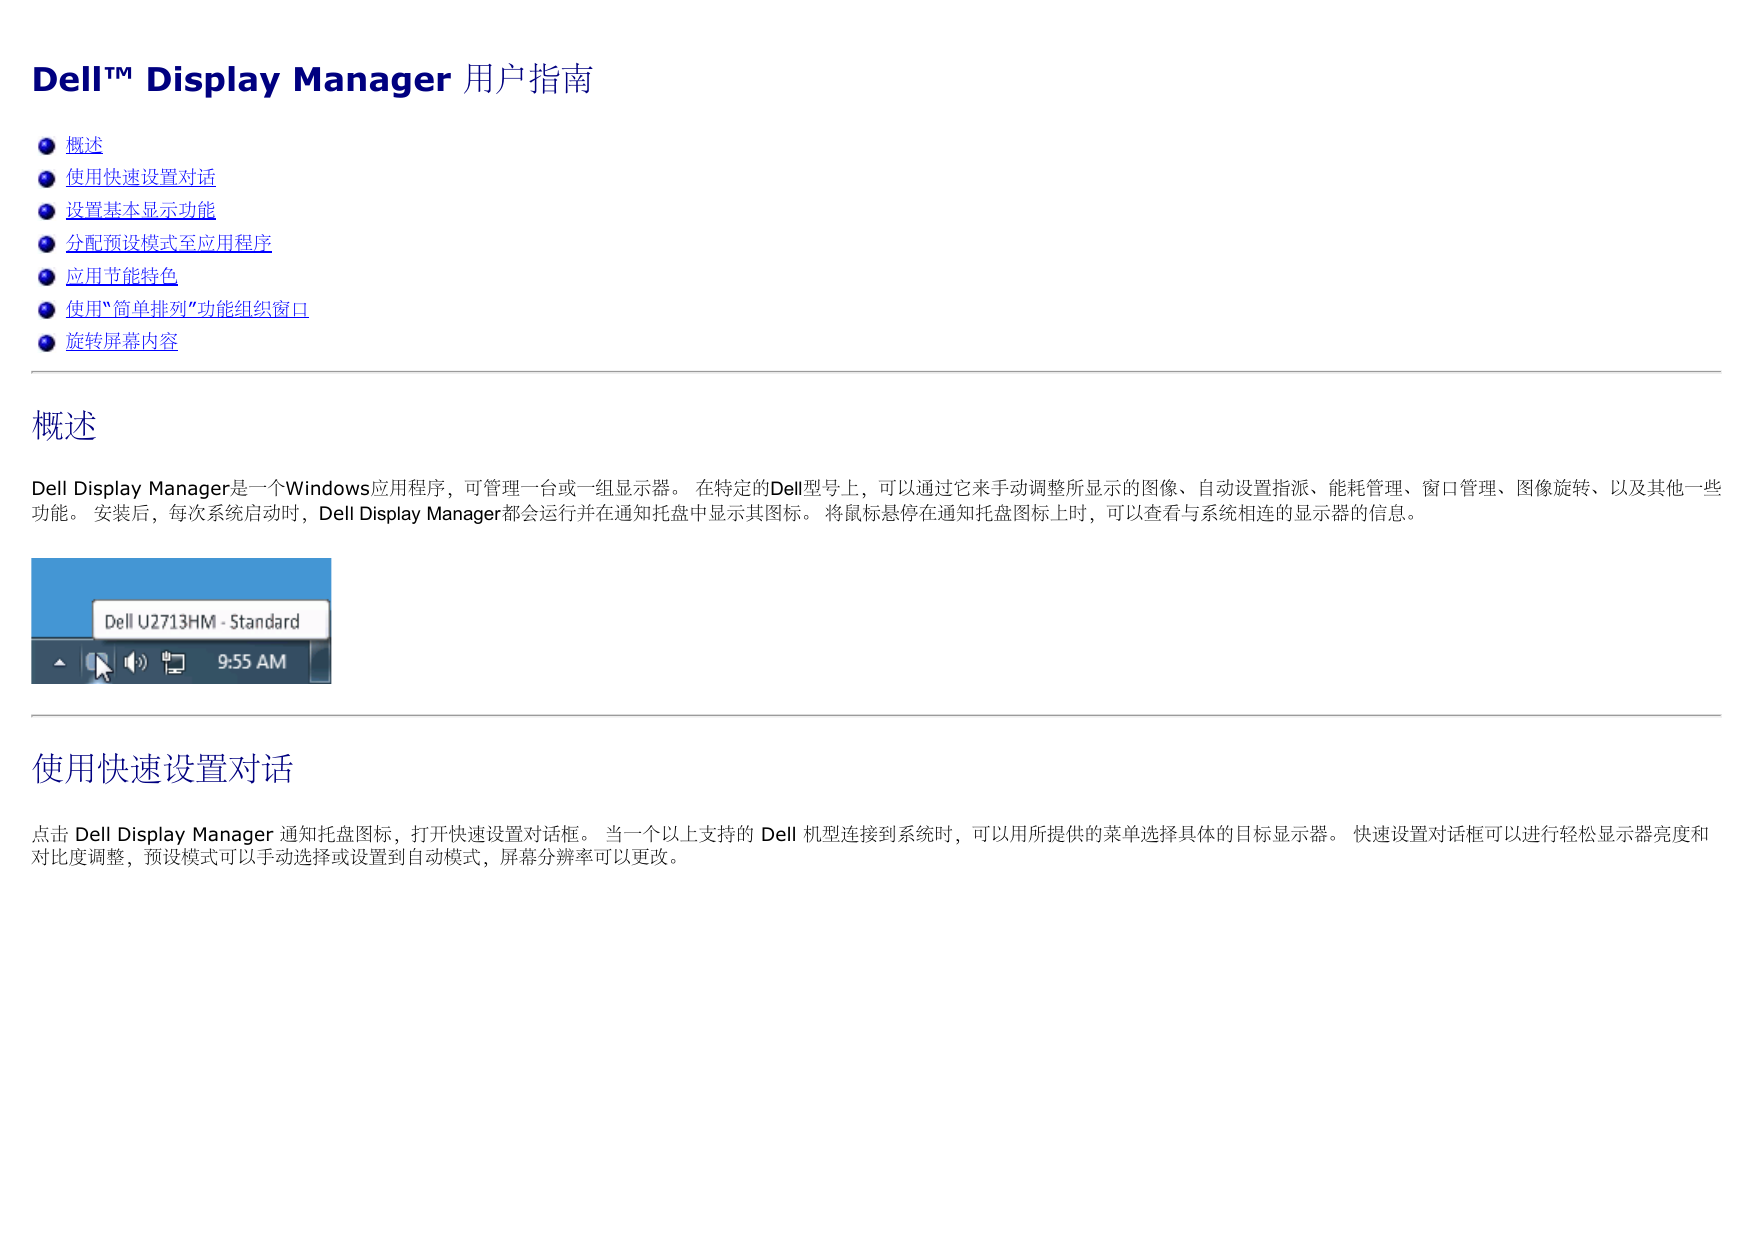Click the blue bullet beside 分配预设模式至应用程序
The width and height of the screenshot is (1755, 1240).
coord(46,244)
